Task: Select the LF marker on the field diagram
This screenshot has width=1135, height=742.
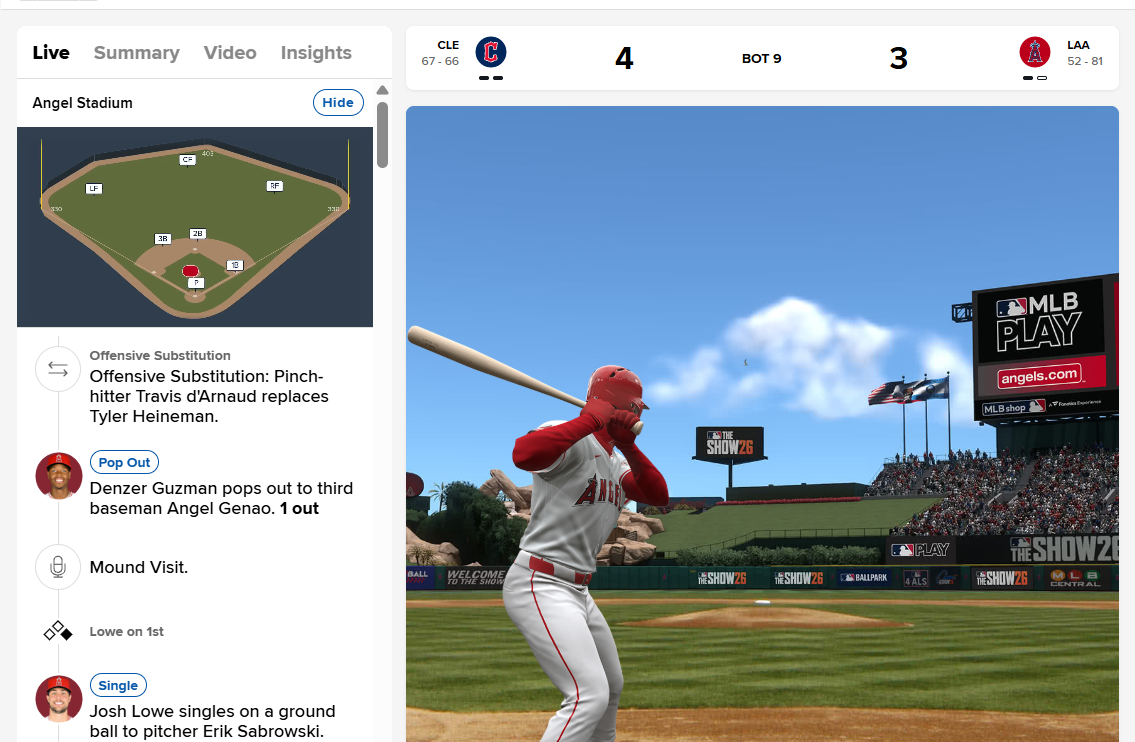Action: pyautogui.click(x=93, y=188)
